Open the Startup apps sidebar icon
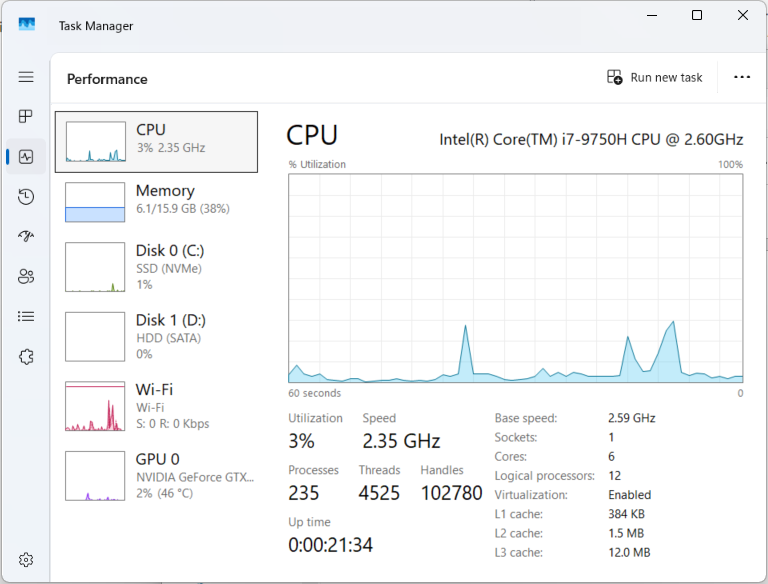This screenshot has height=584, width=768. click(26, 237)
